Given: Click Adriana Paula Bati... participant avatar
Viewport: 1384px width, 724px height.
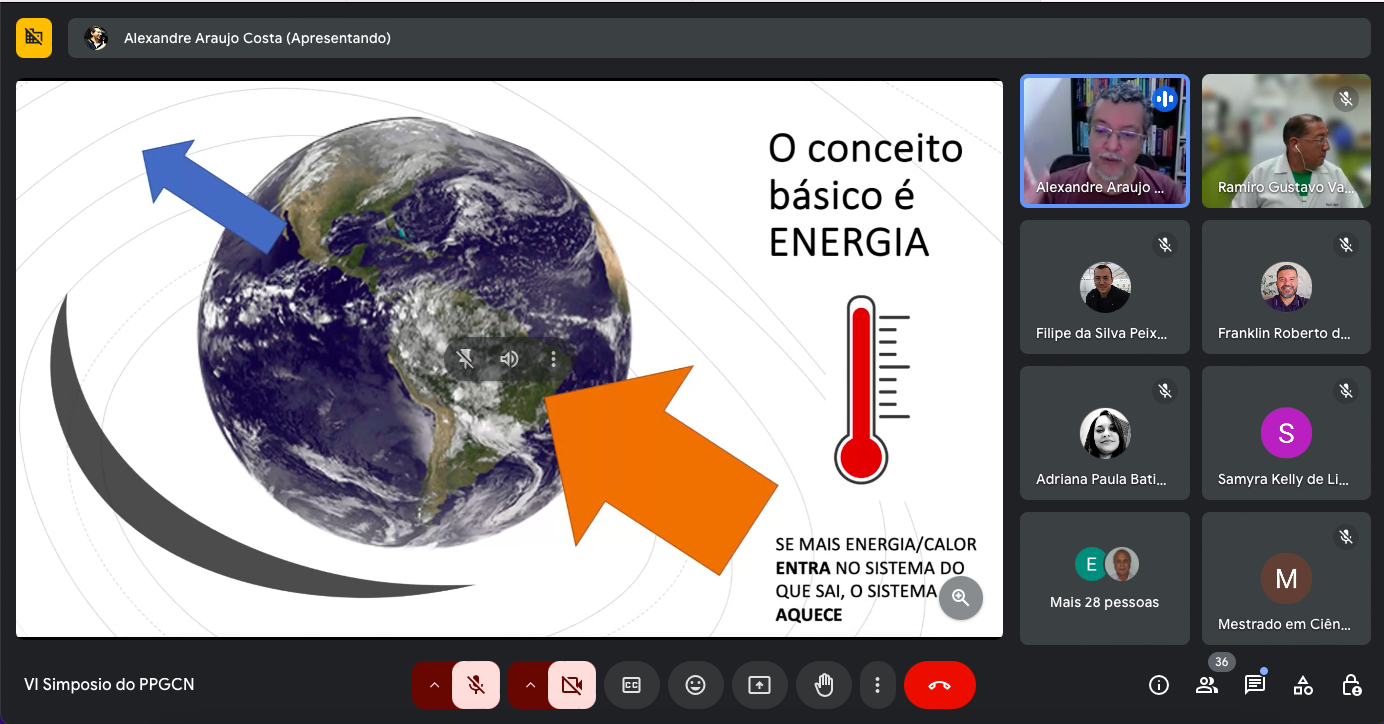Looking at the screenshot, I should coord(1105,434).
